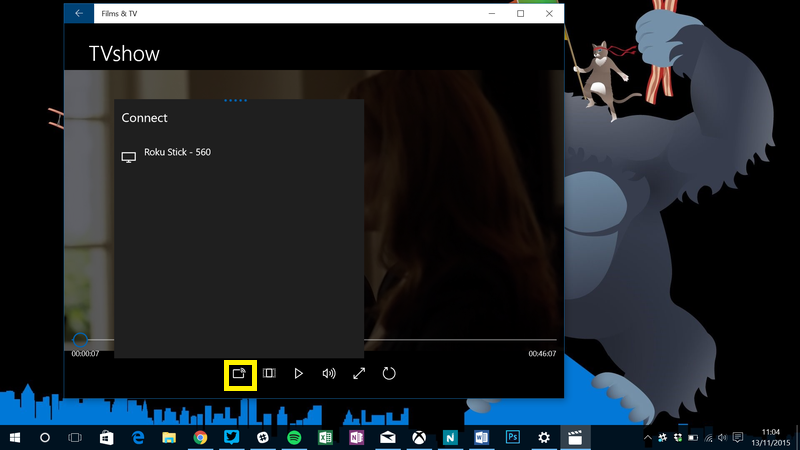The height and width of the screenshot is (450, 800).
Task: Switch the video to full screen
Action: [x=359, y=373]
